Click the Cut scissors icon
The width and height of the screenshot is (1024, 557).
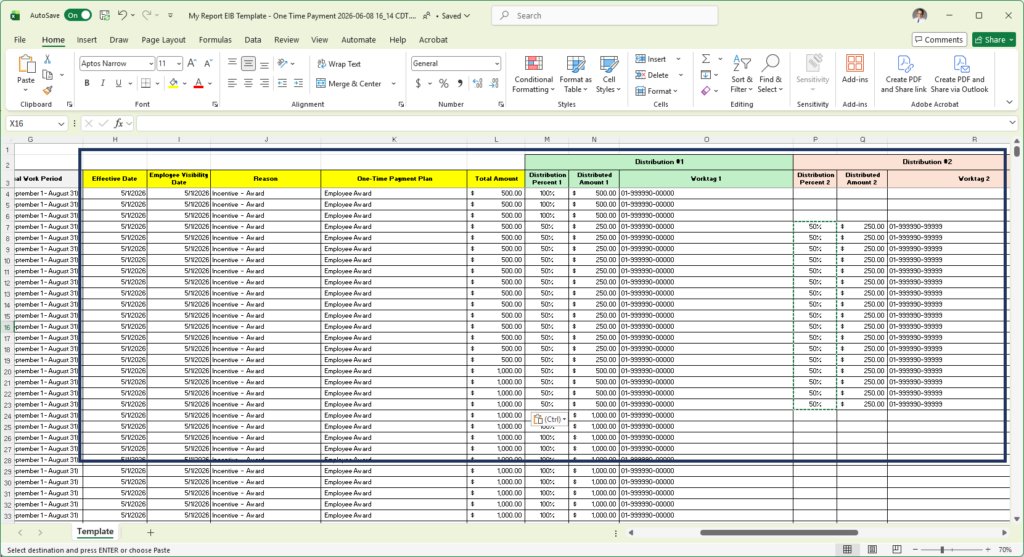(x=47, y=59)
